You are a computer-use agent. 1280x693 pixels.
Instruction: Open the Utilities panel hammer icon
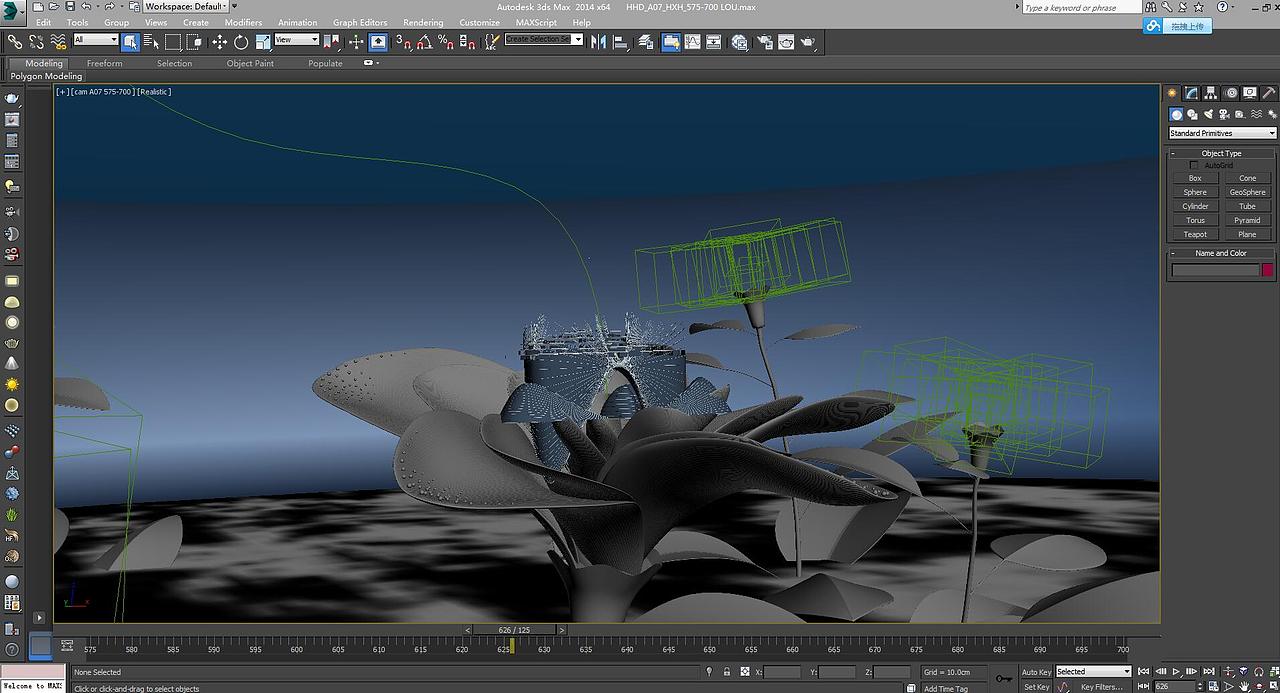coord(1269,93)
